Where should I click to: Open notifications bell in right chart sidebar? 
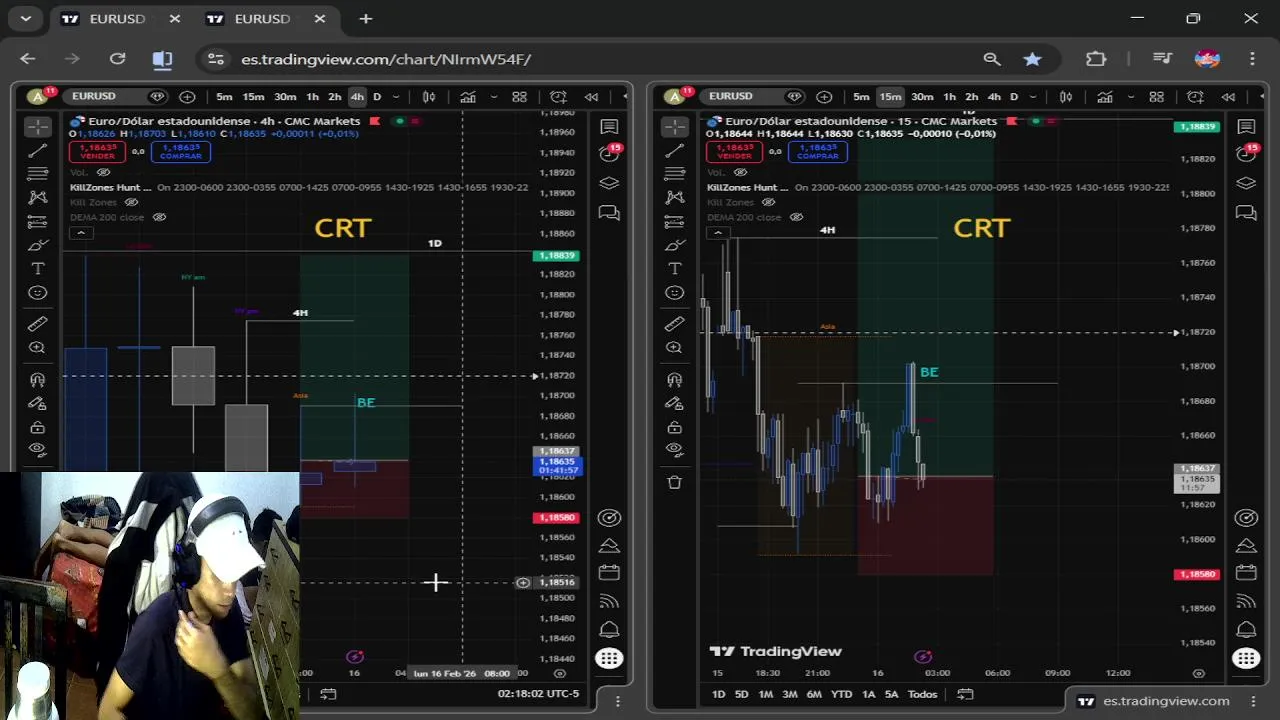click(x=1246, y=630)
